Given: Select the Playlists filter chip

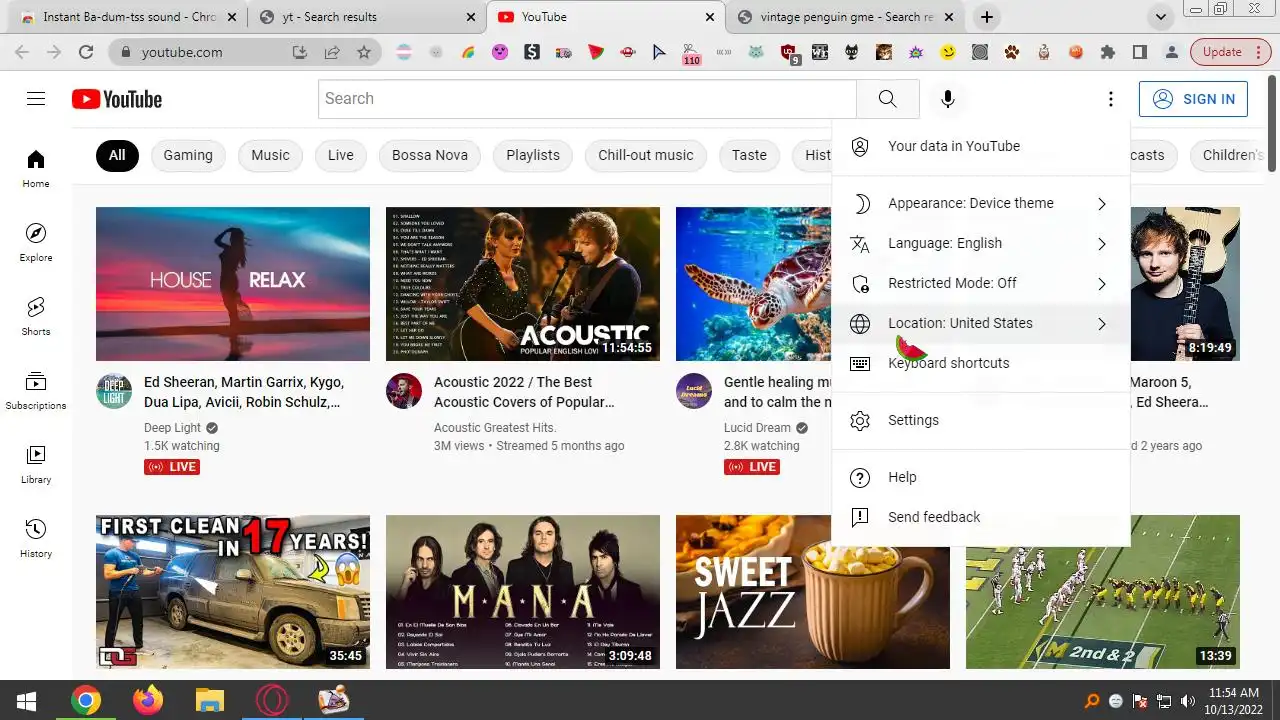Looking at the screenshot, I should click(533, 155).
